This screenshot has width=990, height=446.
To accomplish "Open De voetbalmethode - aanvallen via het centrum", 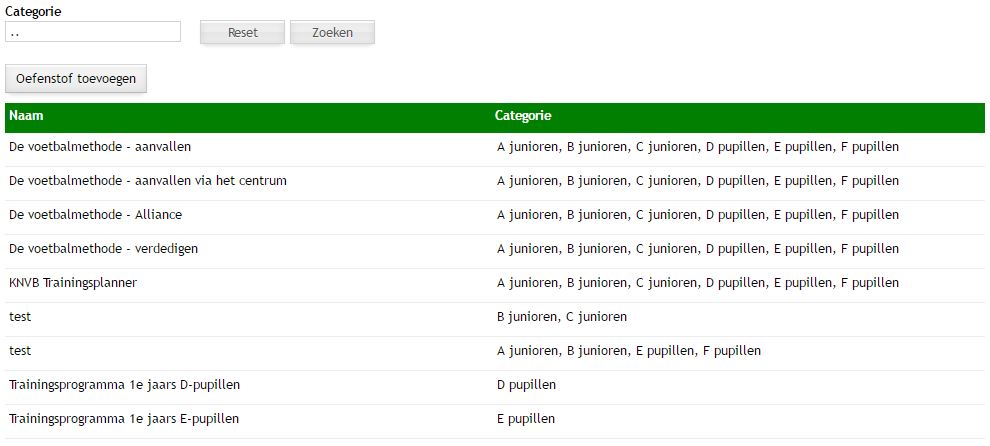I will (148, 181).
